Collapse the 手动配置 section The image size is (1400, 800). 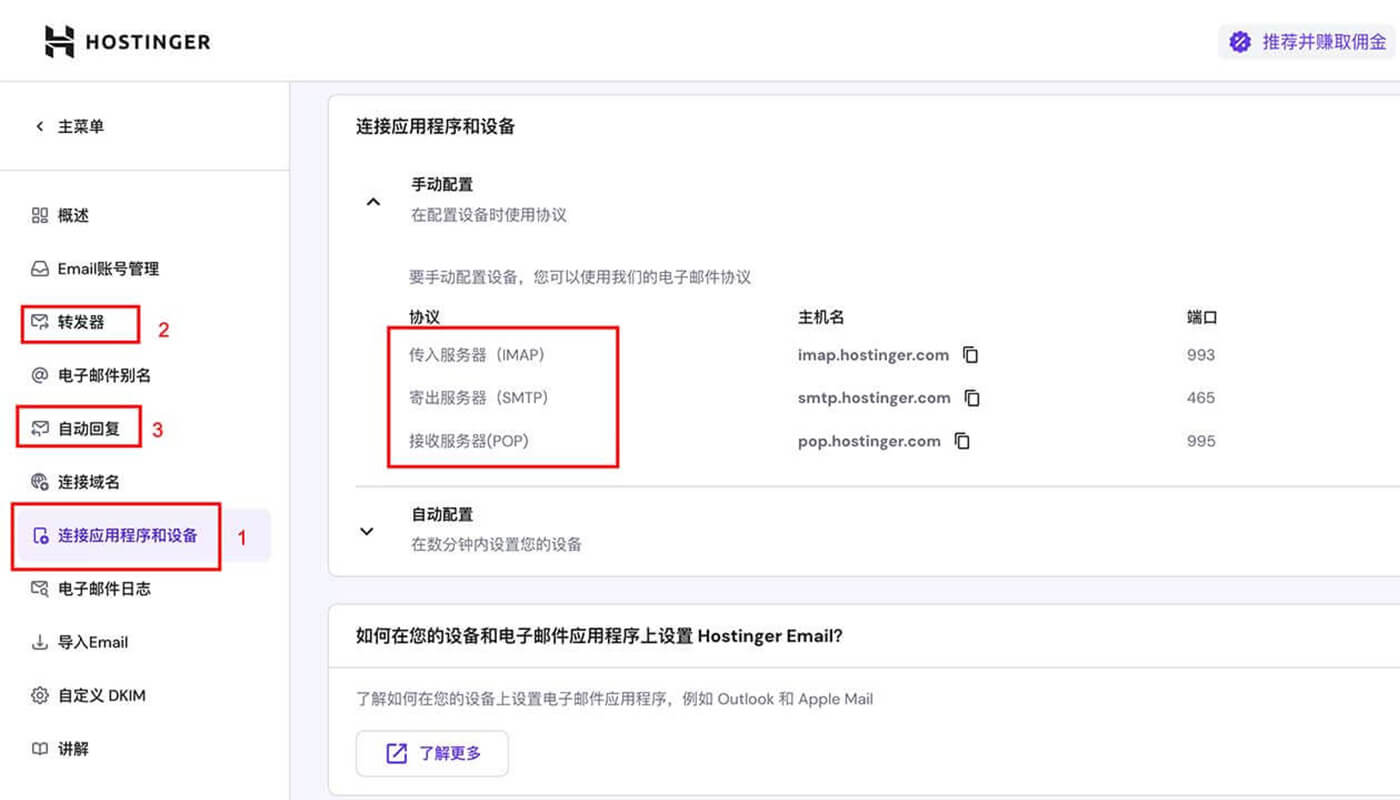(373, 201)
